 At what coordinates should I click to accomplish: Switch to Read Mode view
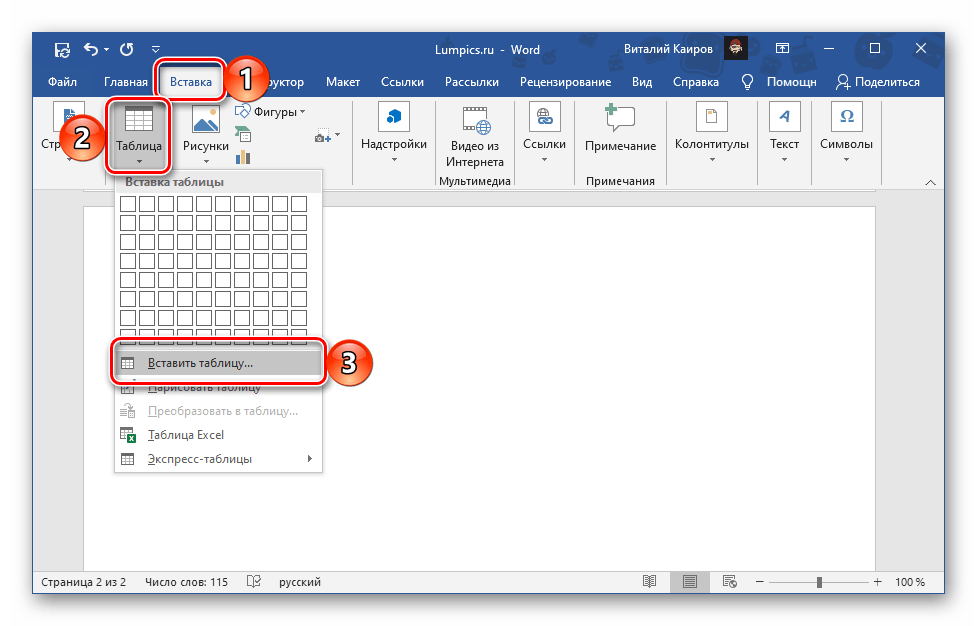(x=650, y=582)
